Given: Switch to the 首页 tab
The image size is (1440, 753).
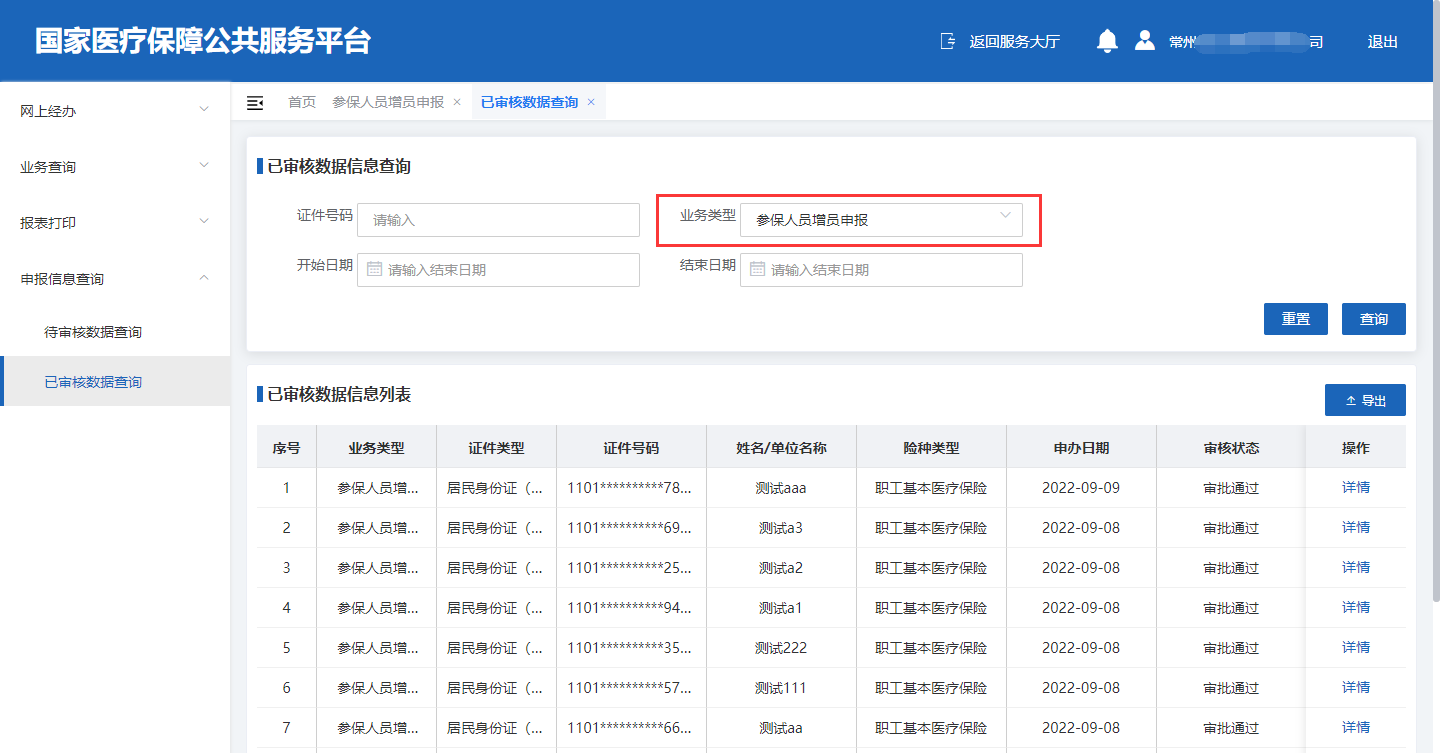Looking at the screenshot, I should point(302,102).
